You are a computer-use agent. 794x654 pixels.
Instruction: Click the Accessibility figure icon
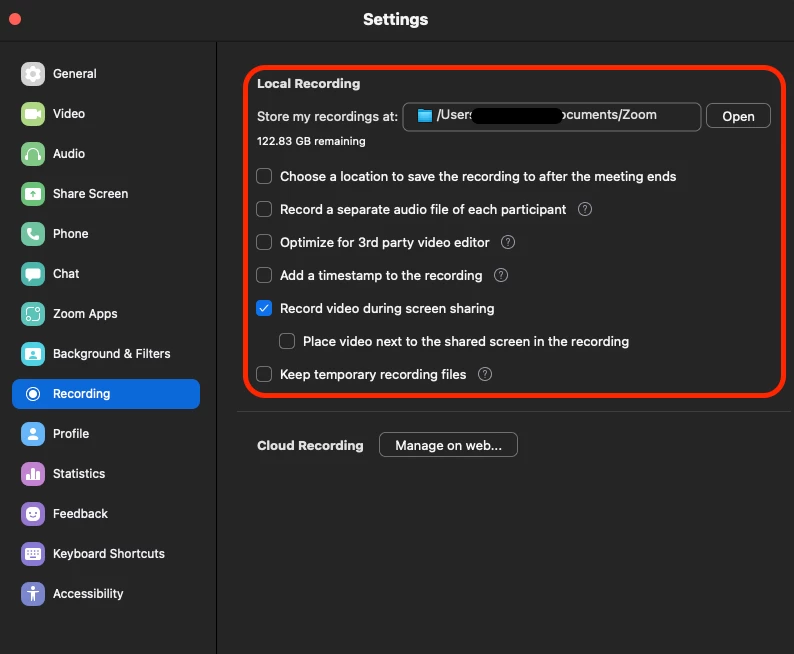(x=33, y=594)
